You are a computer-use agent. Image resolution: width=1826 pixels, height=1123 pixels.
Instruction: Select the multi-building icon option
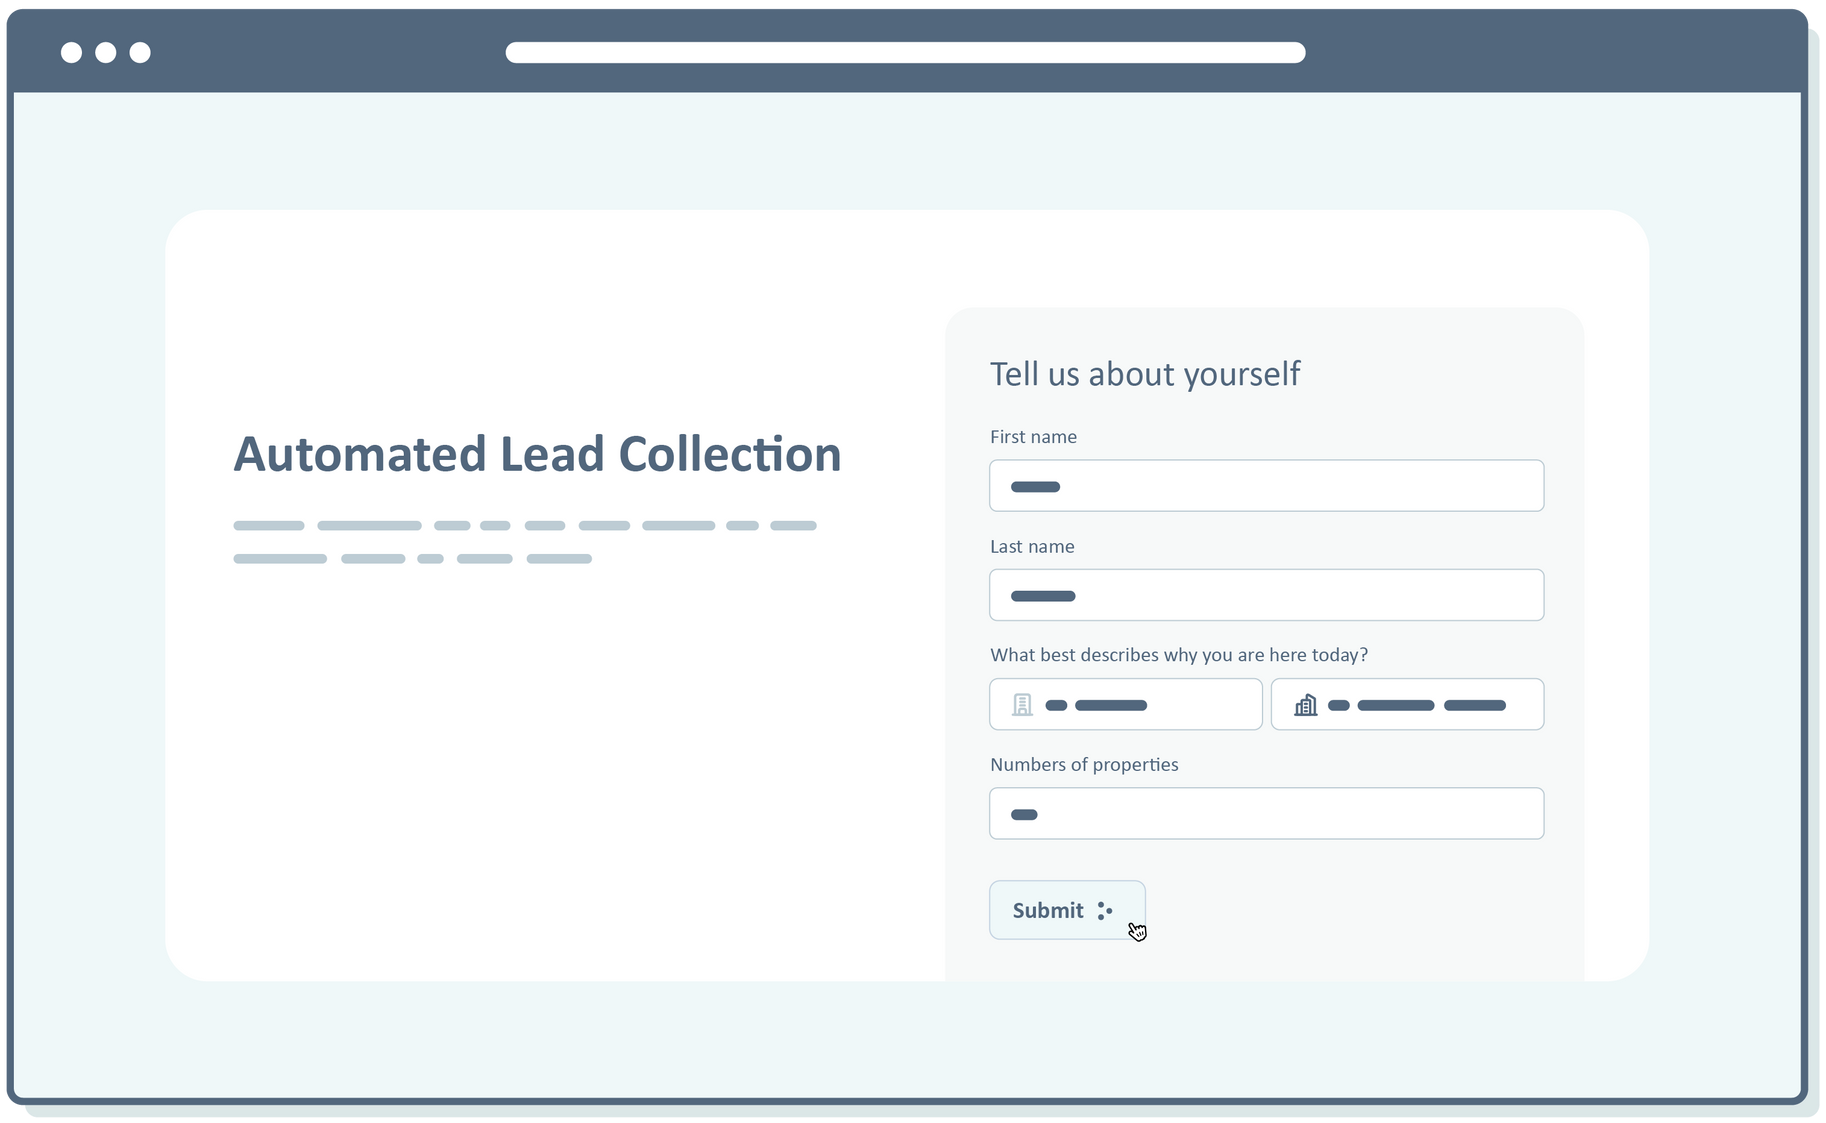(x=1406, y=704)
